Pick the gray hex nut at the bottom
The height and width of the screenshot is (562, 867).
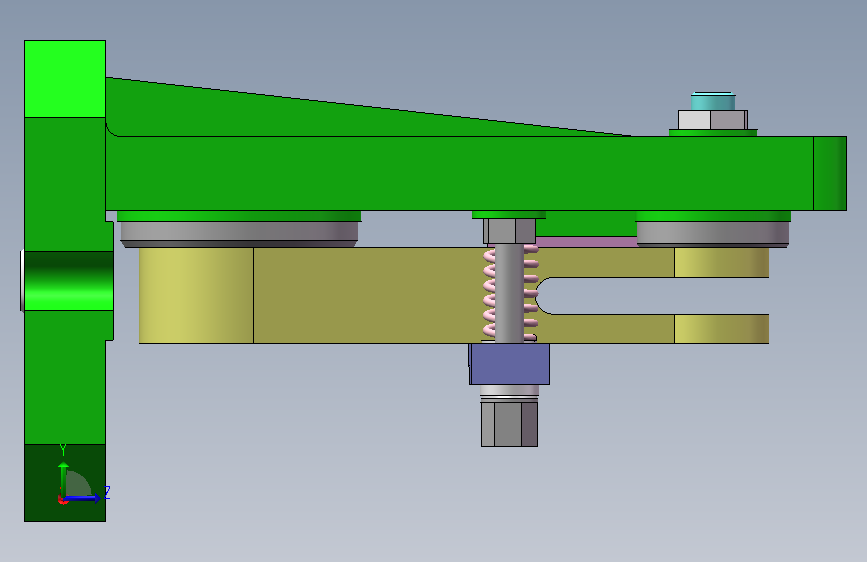[509, 424]
